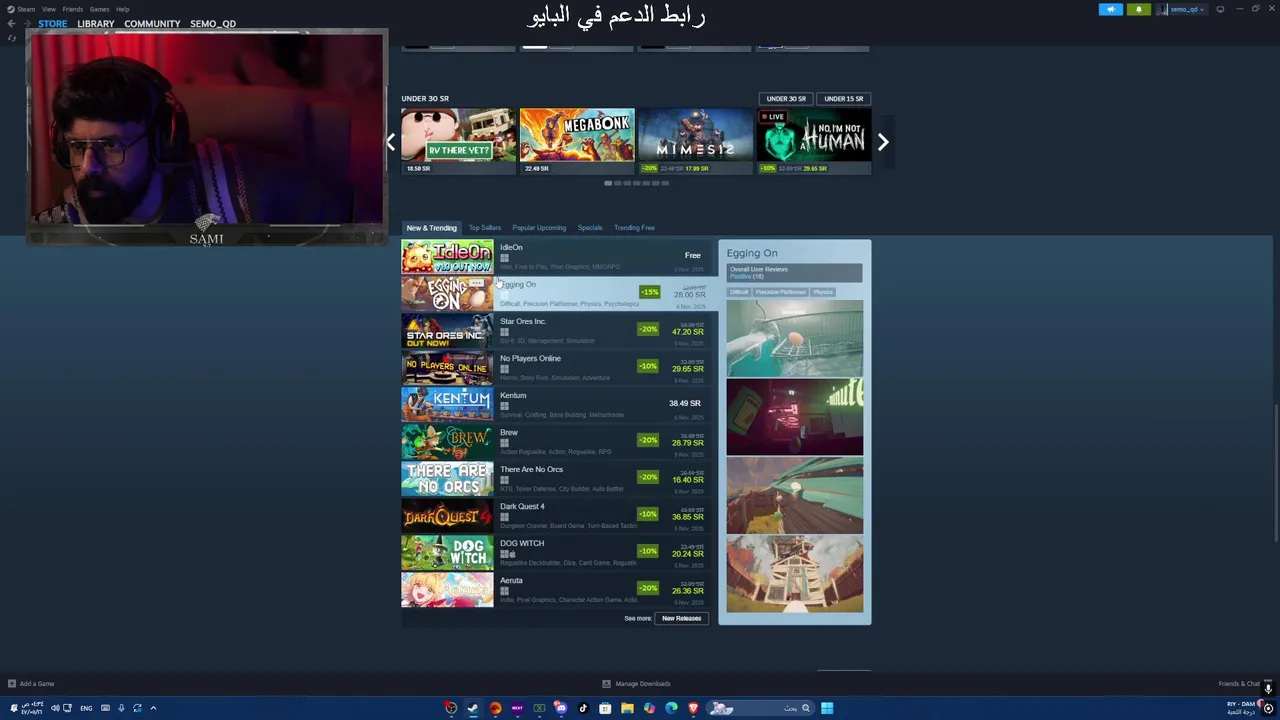The width and height of the screenshot is (1280, 720).
Task: Click the carousel pagination dots
Action: [636, 183]
